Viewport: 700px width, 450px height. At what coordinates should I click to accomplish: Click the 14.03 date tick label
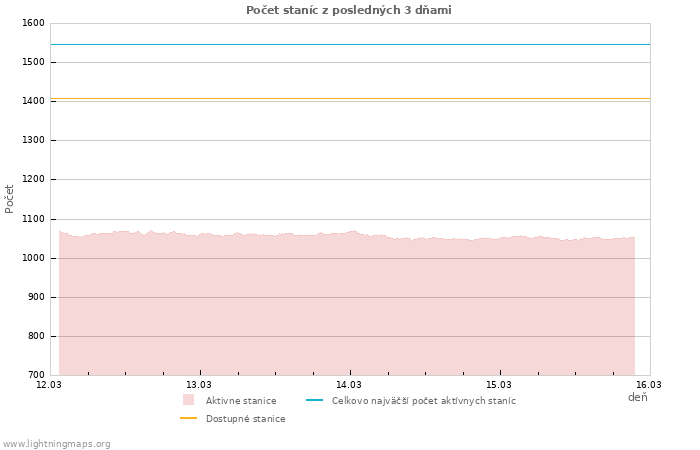[x=349, y=384]
